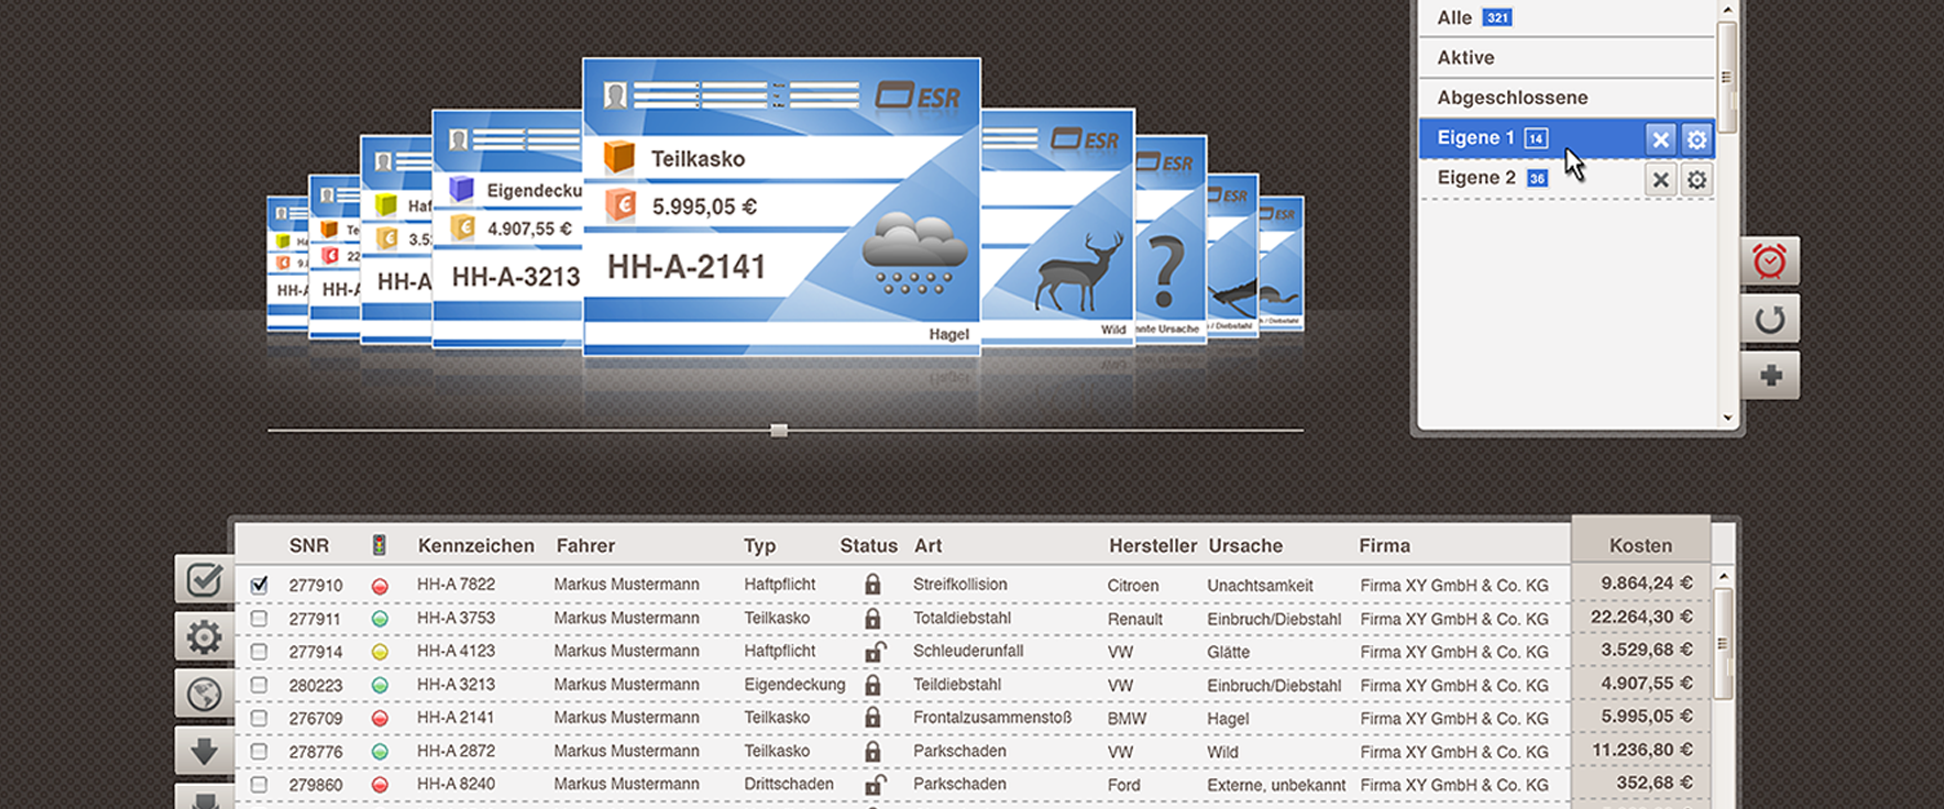The image size is (1944, 809).
Task: Click the down arrow icon in left toolbar
Action: 204,751
